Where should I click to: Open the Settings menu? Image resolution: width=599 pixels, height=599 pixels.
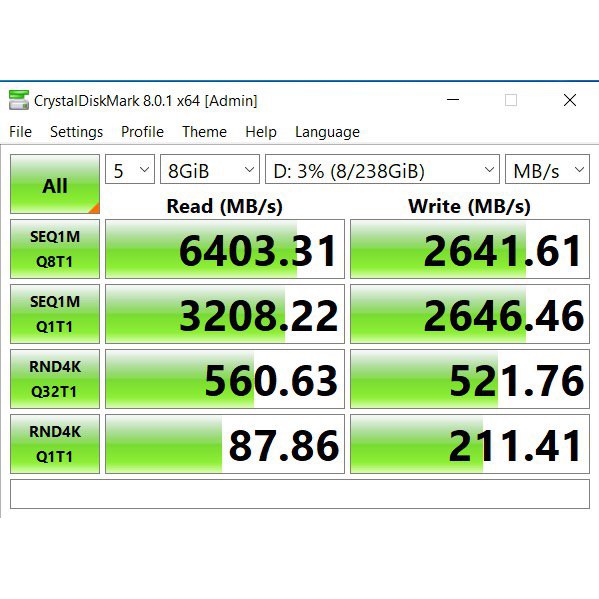(x=76, y=132)
